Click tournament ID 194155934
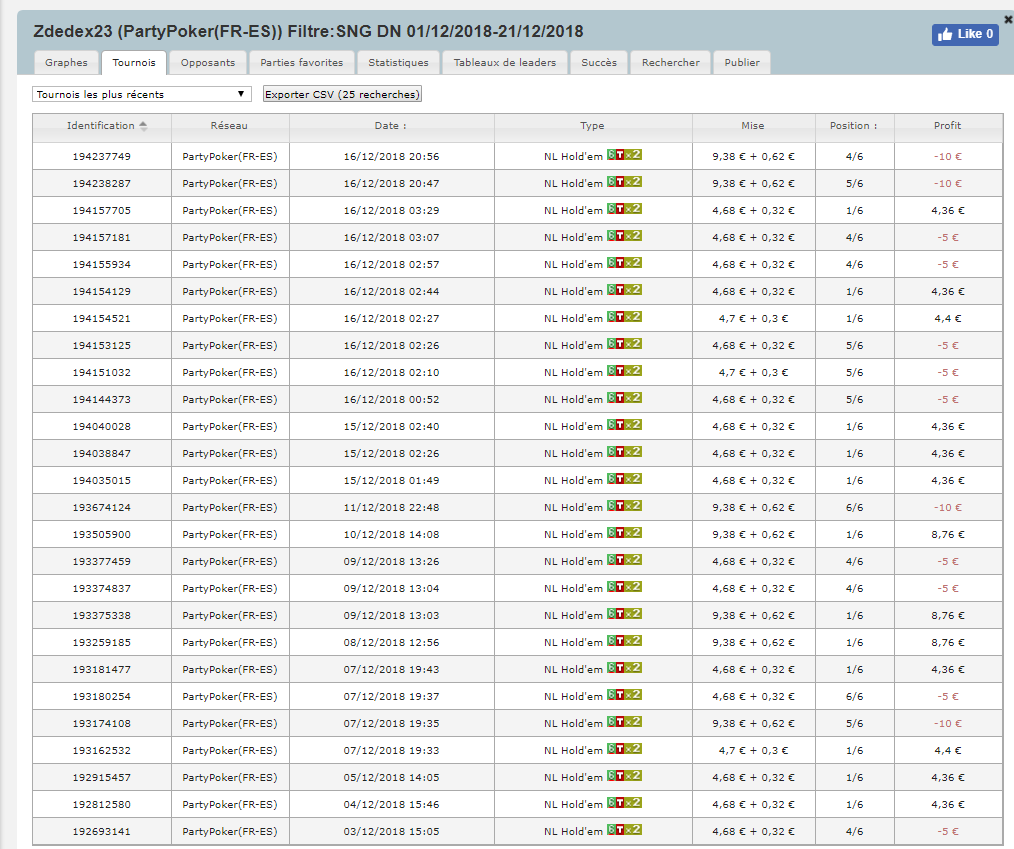This screenshot has width=1014, height=849. point(102,264)
